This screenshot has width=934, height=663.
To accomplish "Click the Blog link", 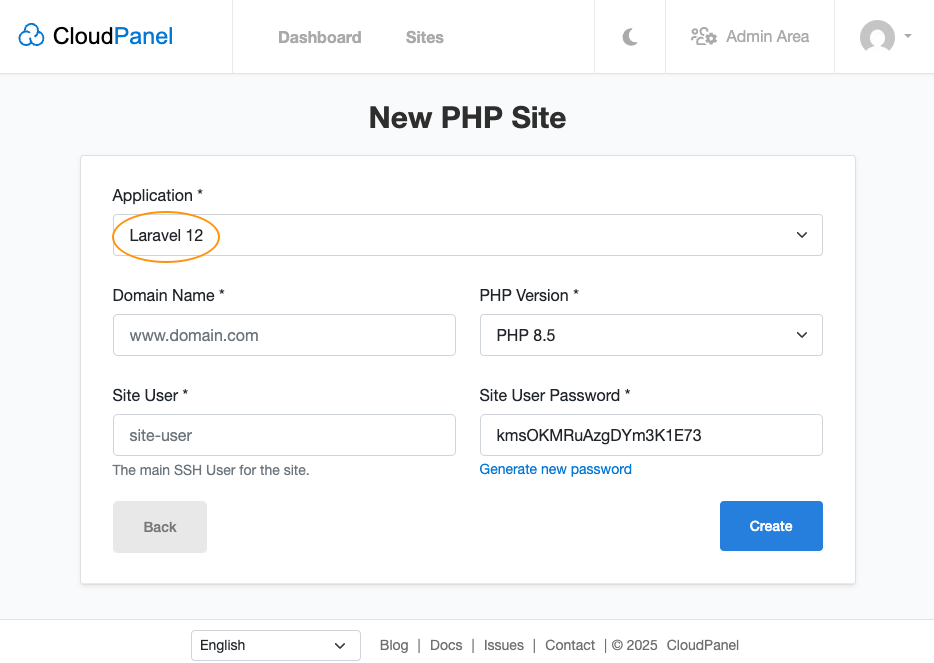I will click(393, 645).
